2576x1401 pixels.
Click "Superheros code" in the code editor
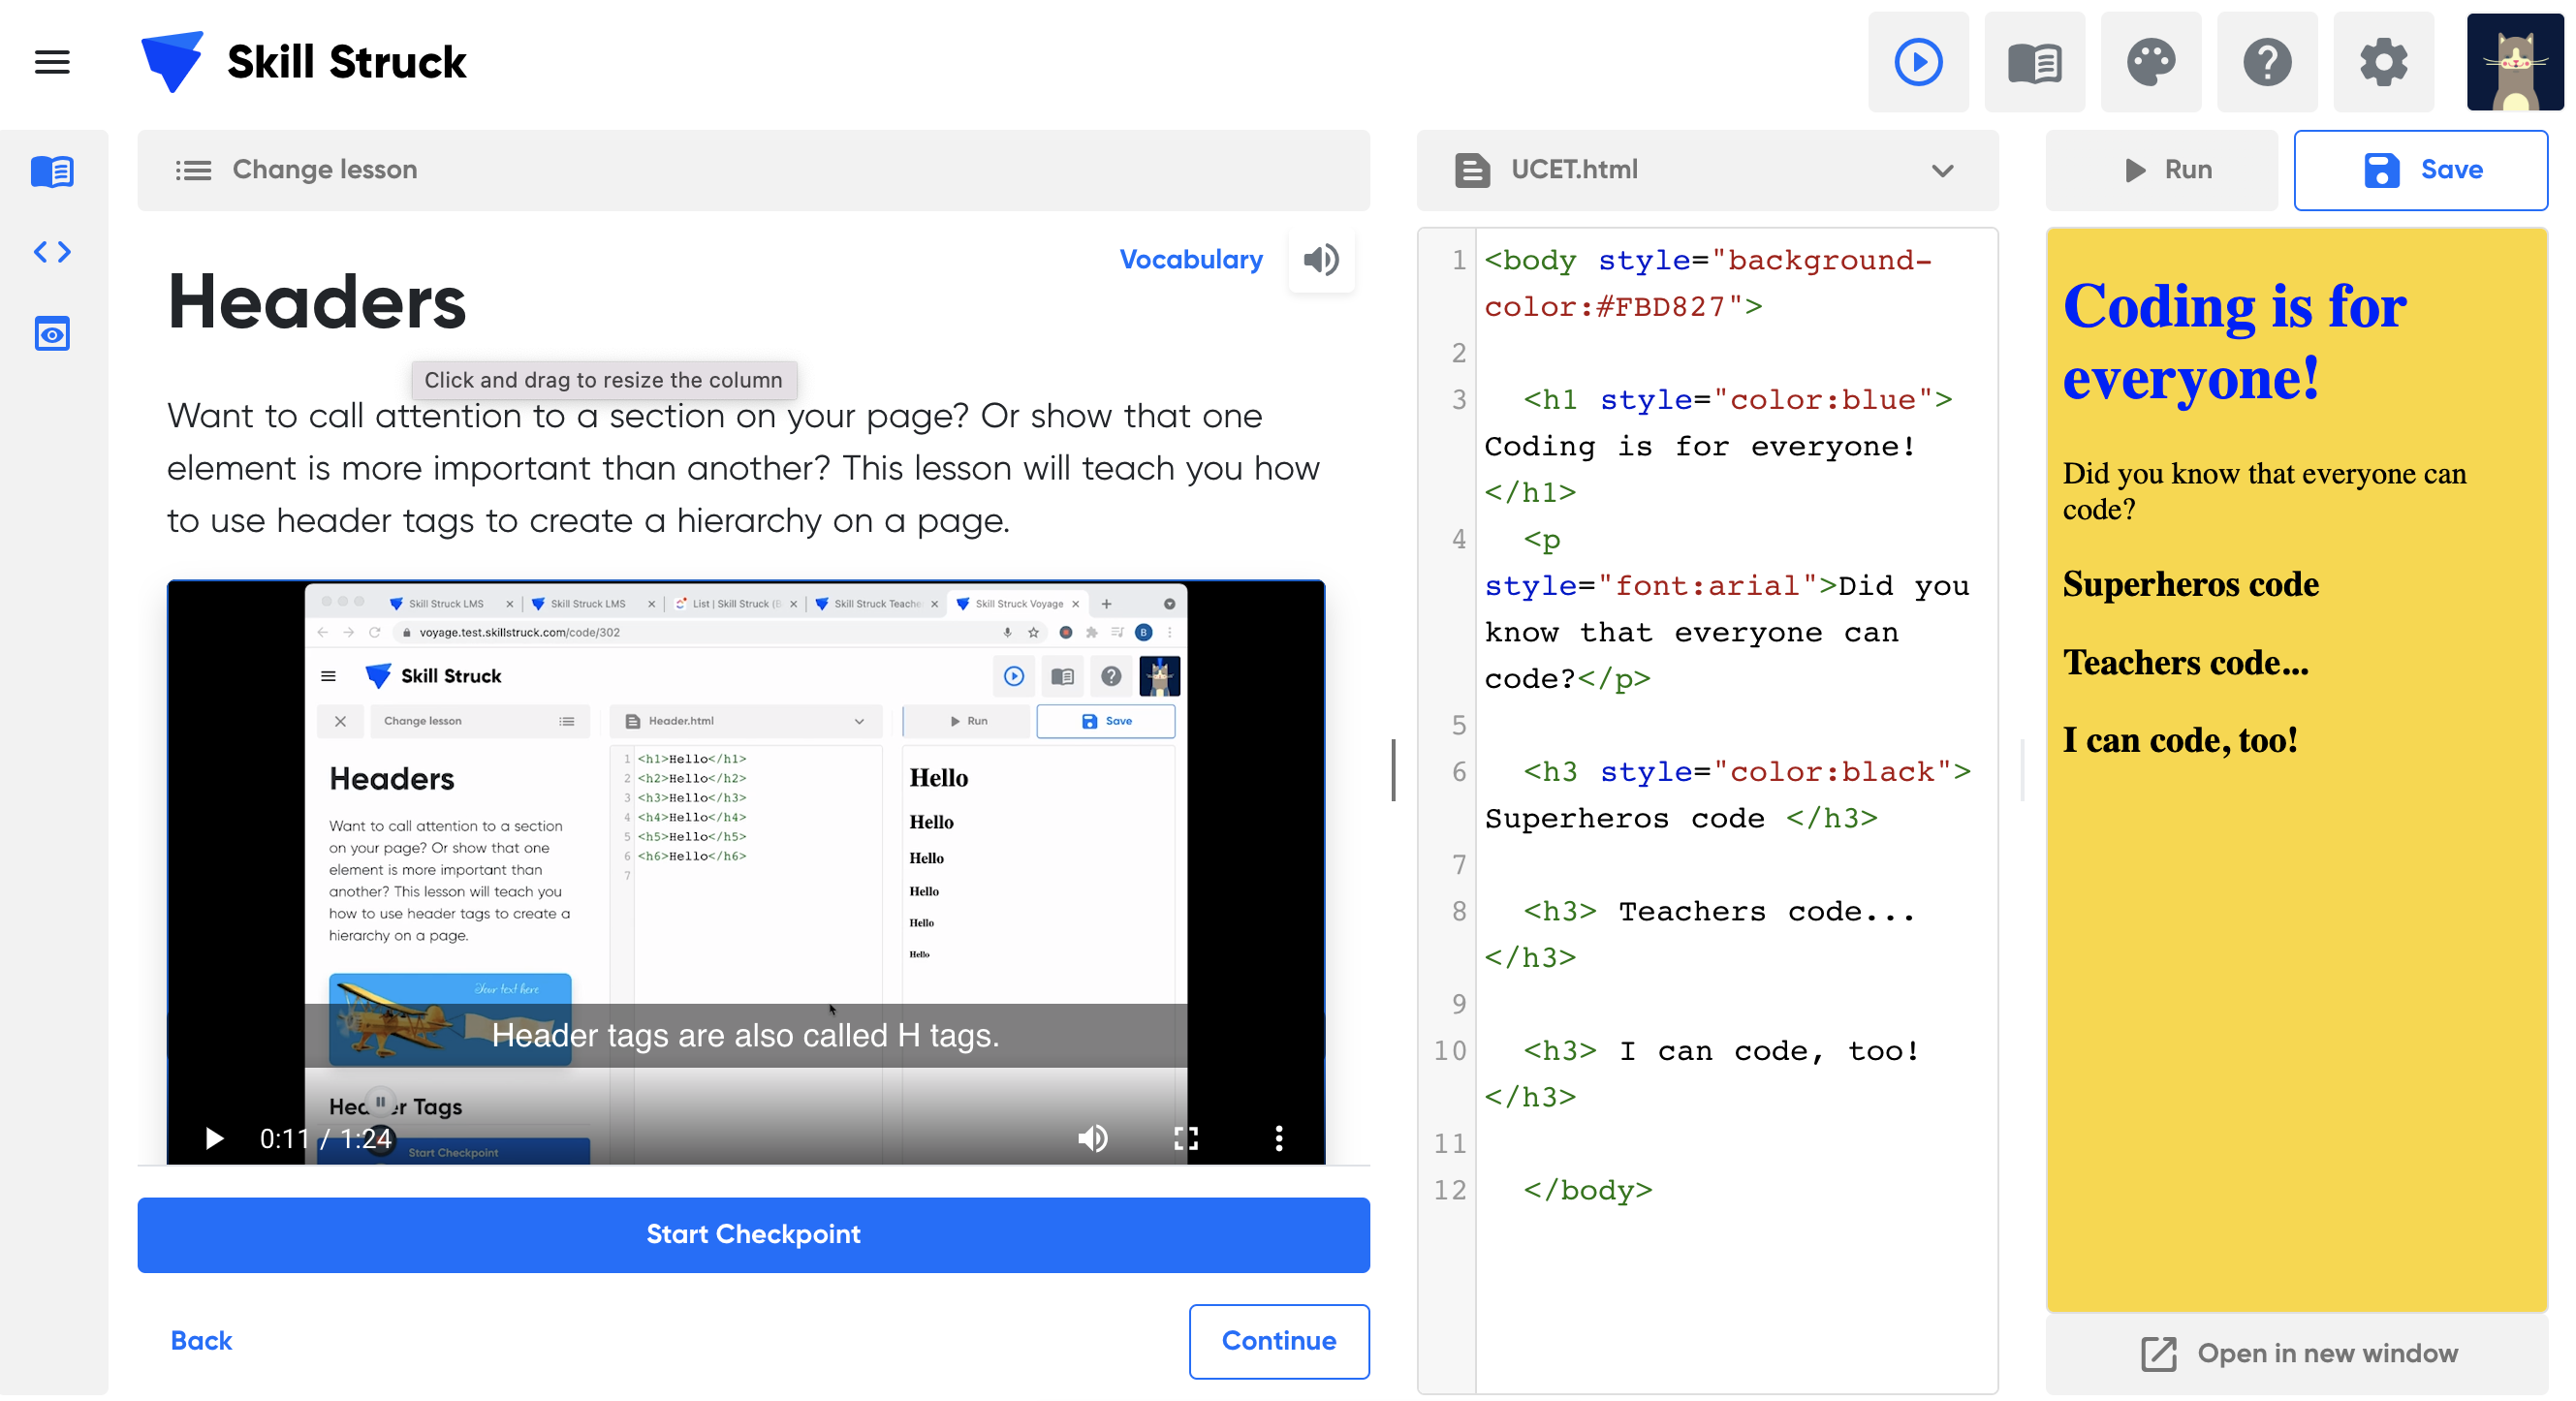tap(1625, 818)
